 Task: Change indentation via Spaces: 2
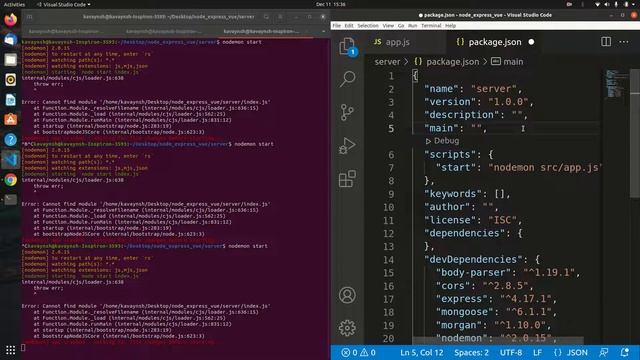pyautogui.click(x=471, y=352)
